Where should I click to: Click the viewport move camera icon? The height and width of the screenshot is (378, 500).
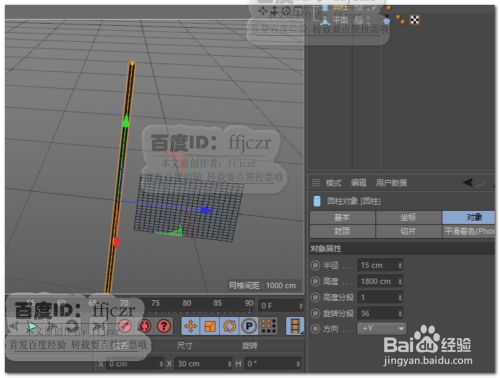[x=263, y=11]
